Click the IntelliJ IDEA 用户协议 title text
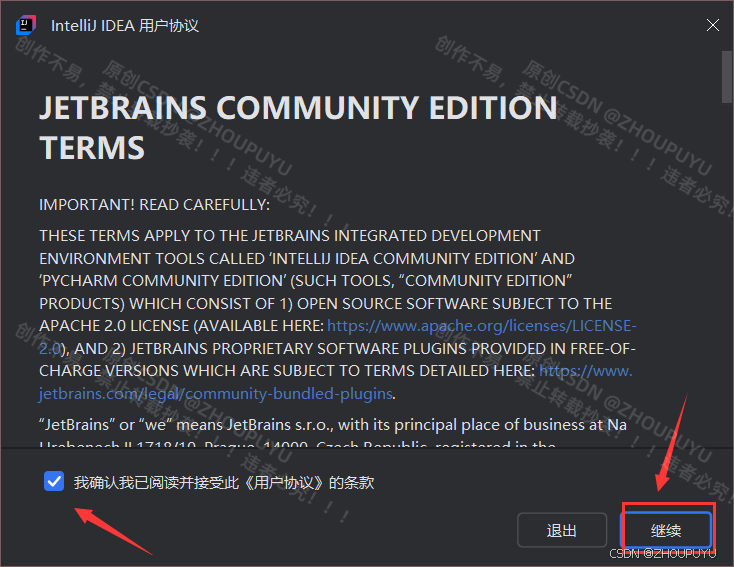This screenshot has width=734, height=567. pyautogui.click(x=125, y=26)
